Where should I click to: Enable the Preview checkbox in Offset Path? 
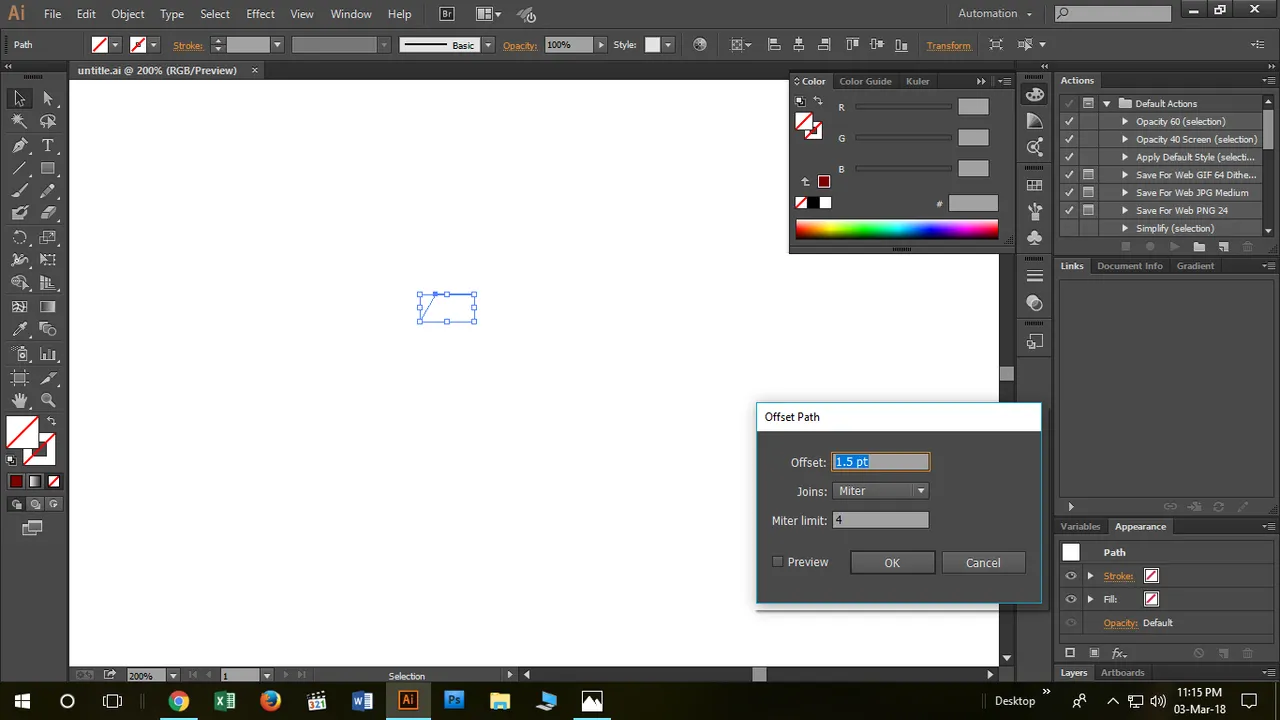[777, 562]
